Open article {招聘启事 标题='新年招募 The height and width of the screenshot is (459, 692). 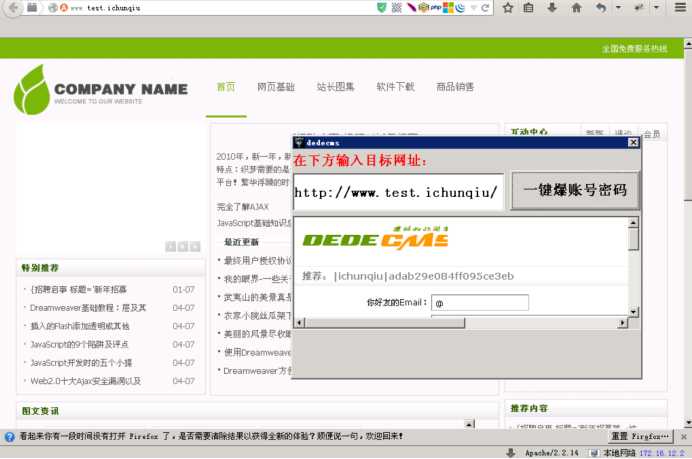click(x=79, y=290)
